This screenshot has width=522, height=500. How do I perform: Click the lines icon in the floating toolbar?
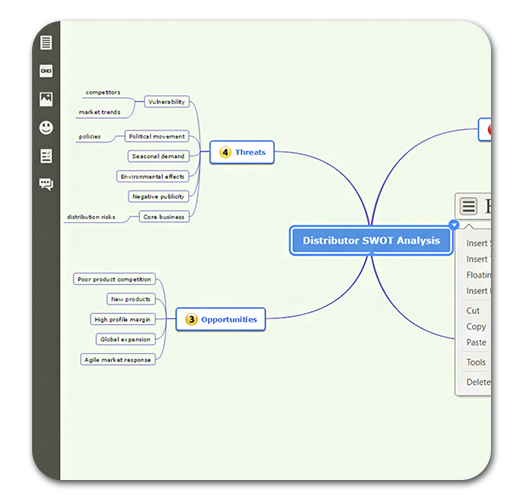click(468, 206)
